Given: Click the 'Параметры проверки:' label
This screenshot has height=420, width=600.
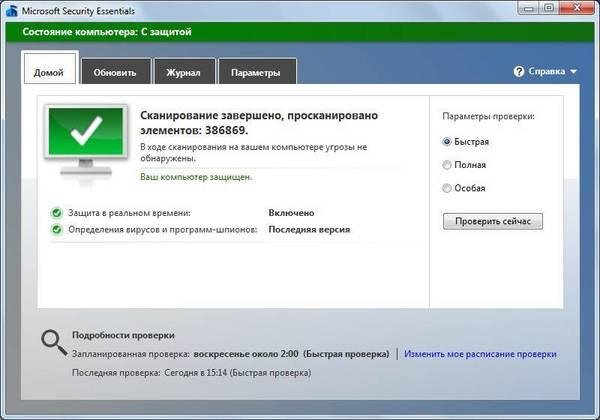Looking at the screenshot, I should pyautogui.click(x=488, y=116).
